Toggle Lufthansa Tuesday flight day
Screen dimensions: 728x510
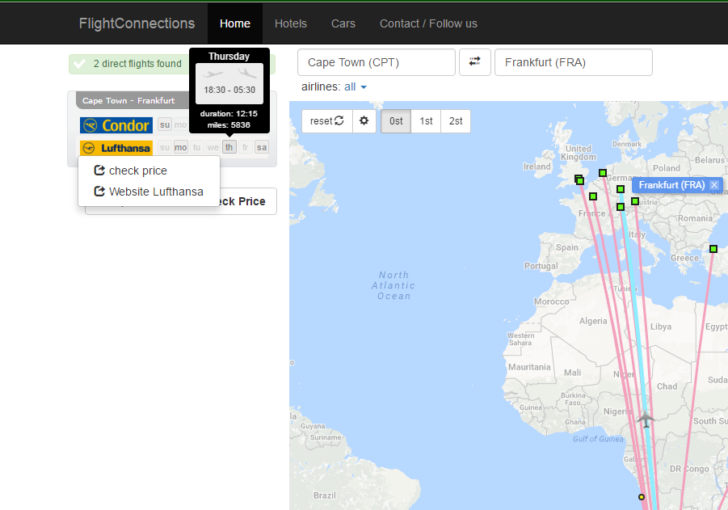197,147
